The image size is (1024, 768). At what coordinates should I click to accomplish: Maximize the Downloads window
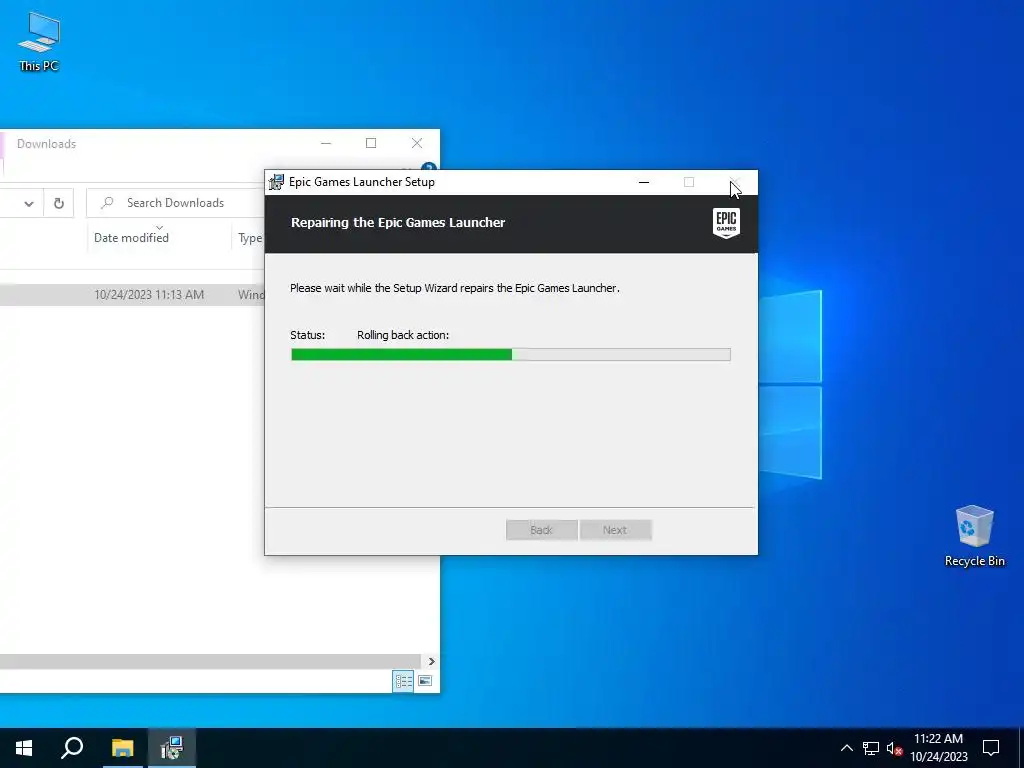tap(371, 143)
